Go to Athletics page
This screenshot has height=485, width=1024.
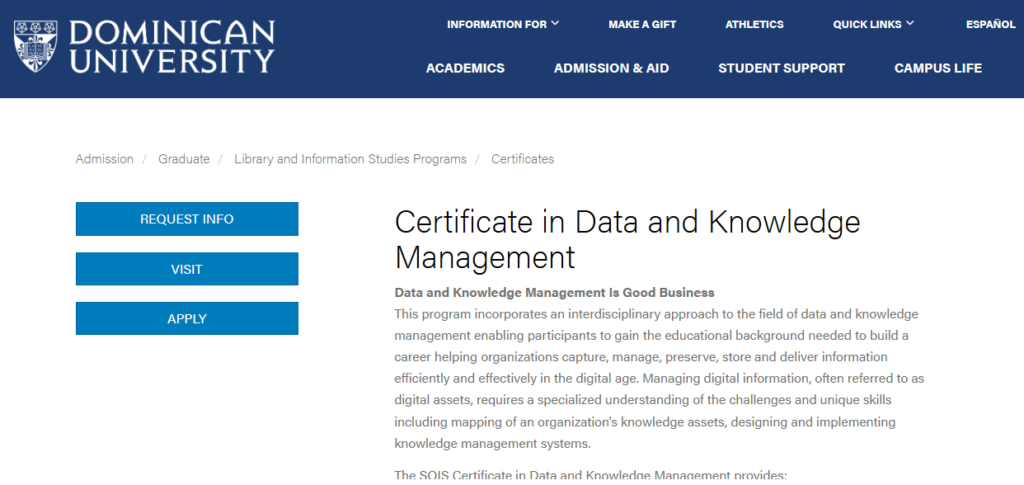tap(754, 25)
